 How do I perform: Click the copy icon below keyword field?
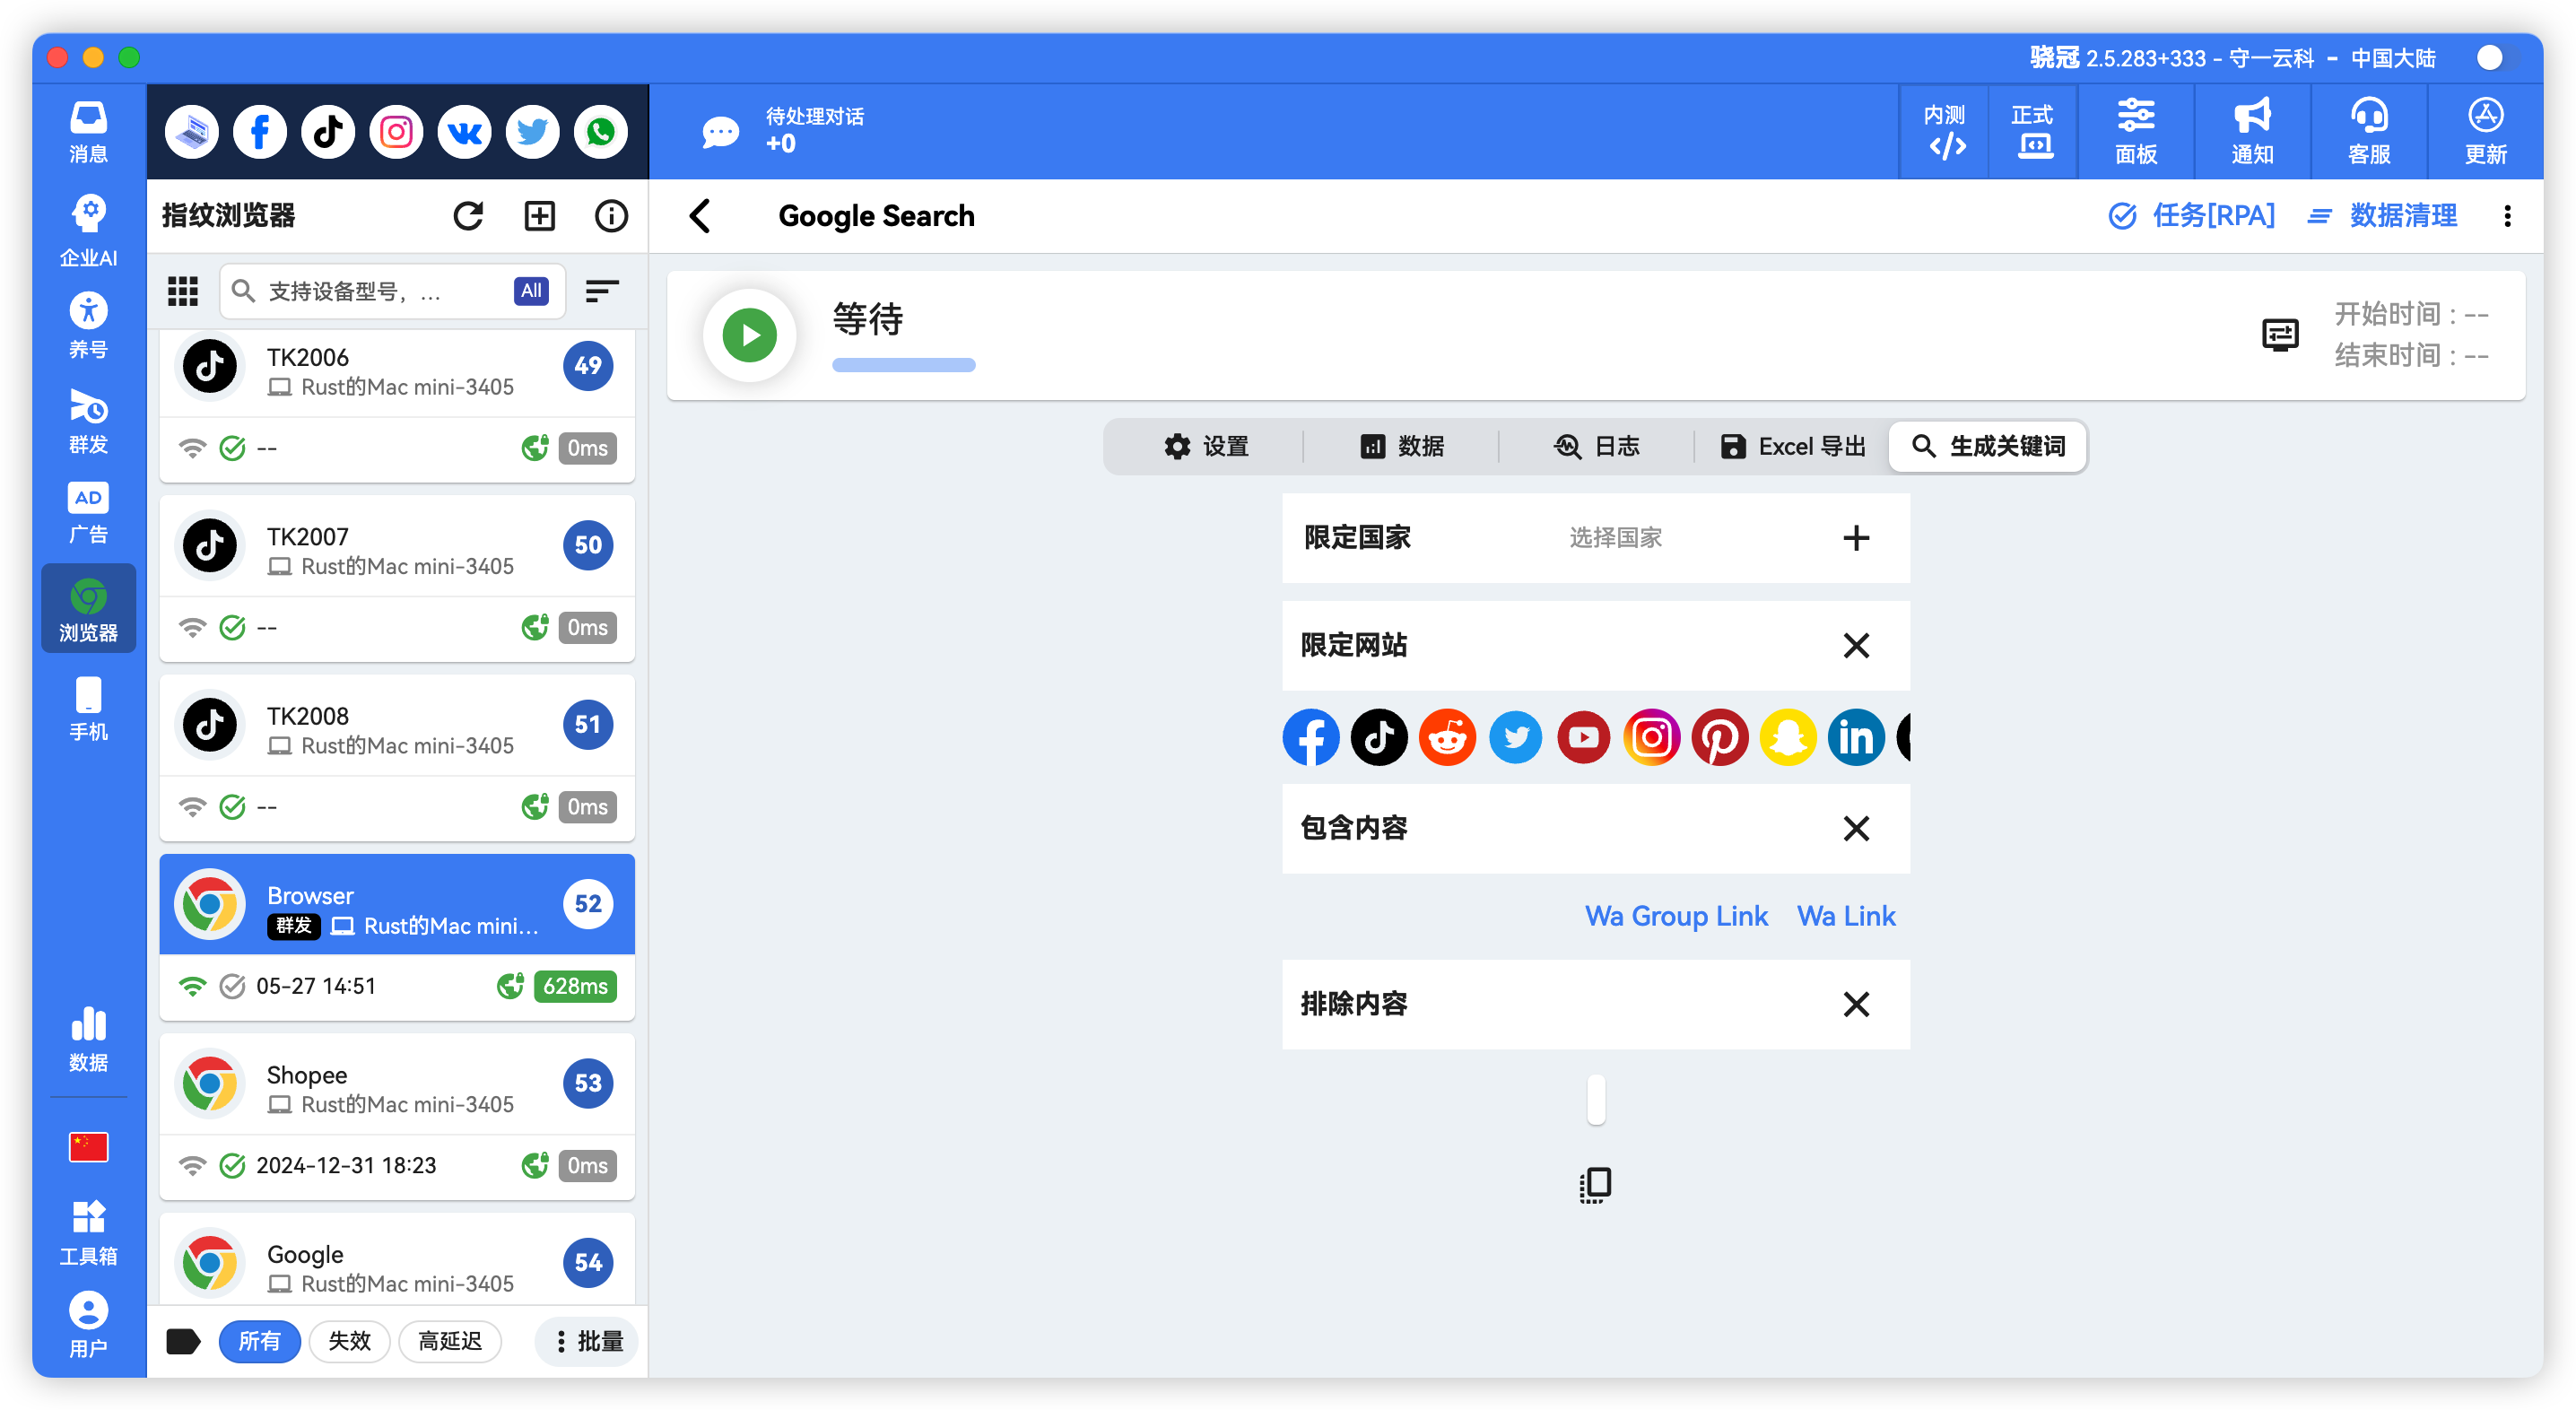point(1596,1185)
